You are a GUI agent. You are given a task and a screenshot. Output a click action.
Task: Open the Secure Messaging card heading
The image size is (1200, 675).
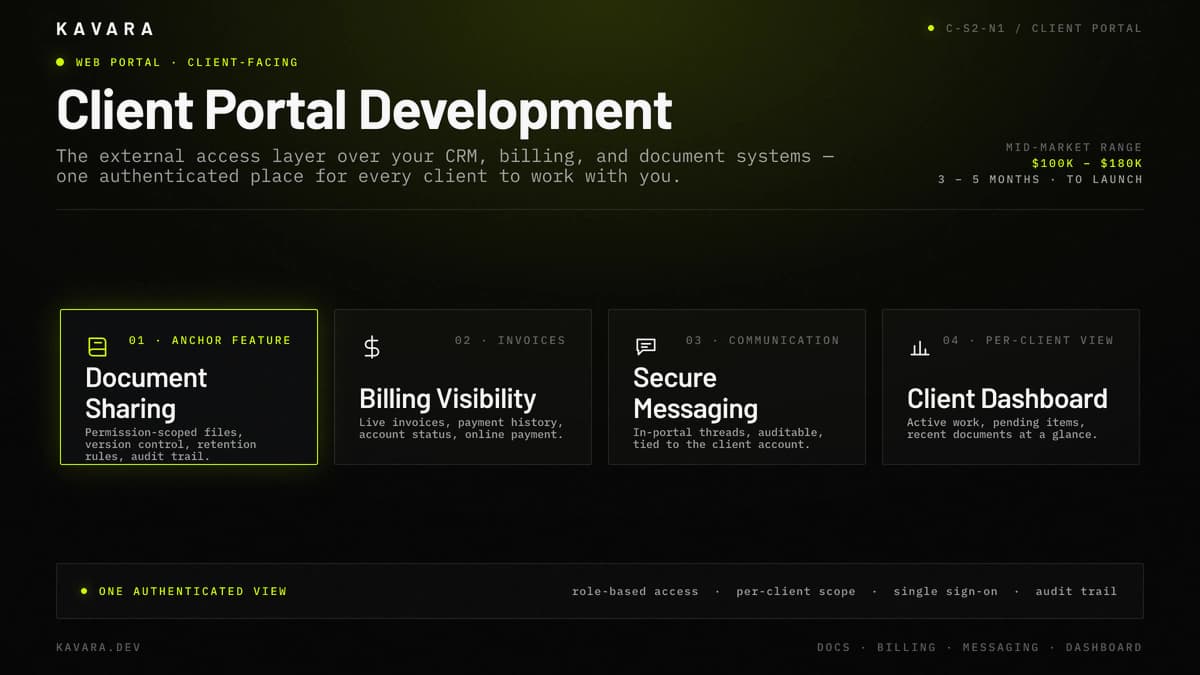click(695, 393)
